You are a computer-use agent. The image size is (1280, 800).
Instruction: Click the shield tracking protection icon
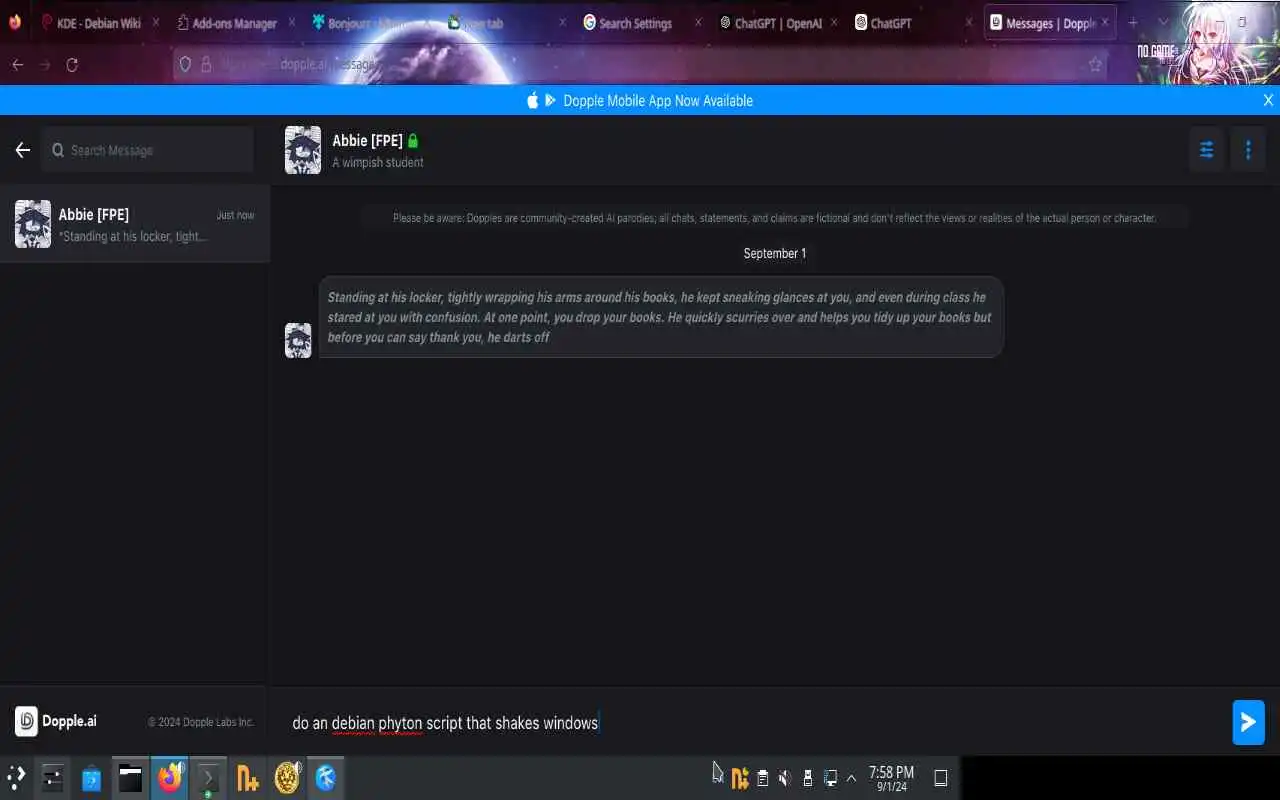(x=185, y=65)
